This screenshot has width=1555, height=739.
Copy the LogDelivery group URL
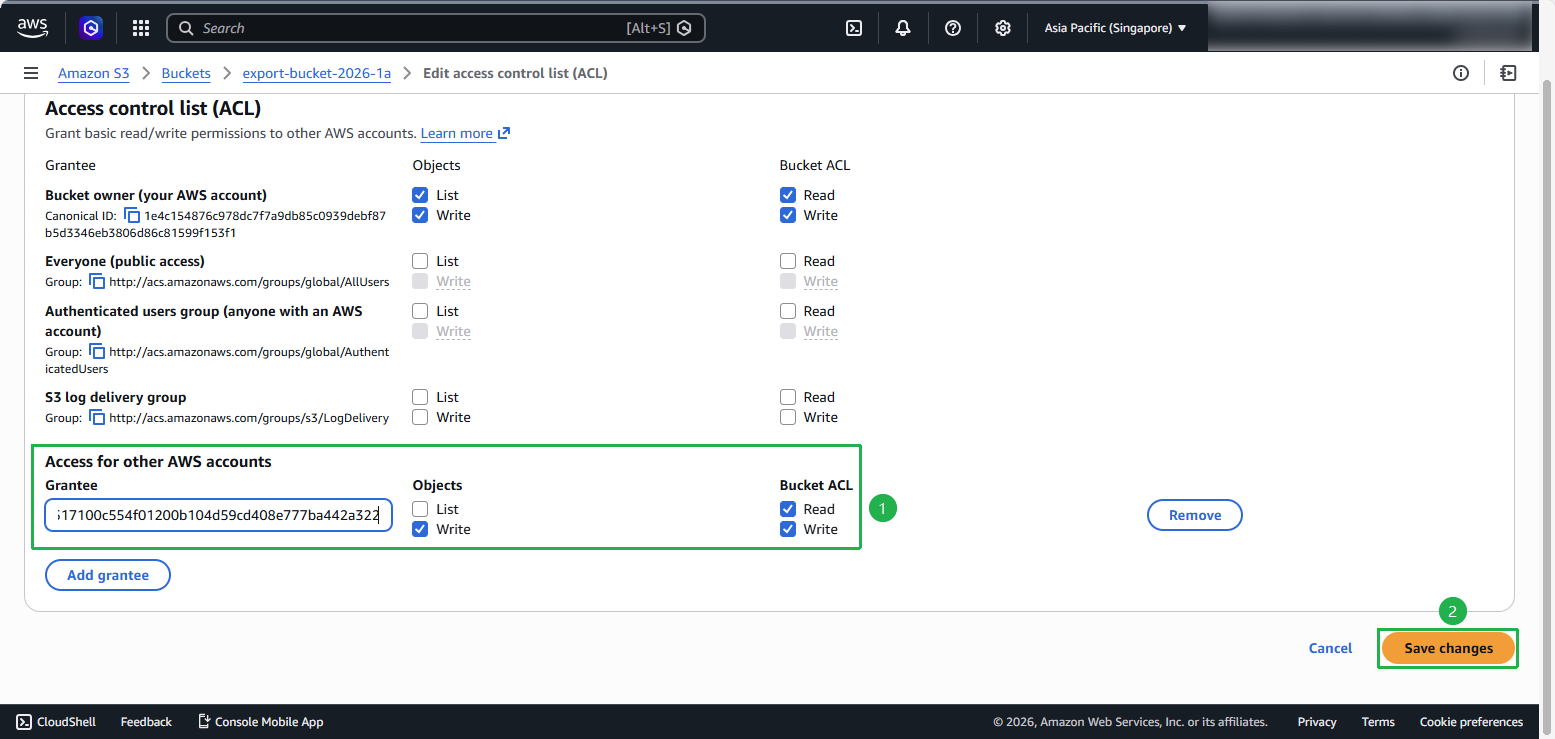click(97, 417)
